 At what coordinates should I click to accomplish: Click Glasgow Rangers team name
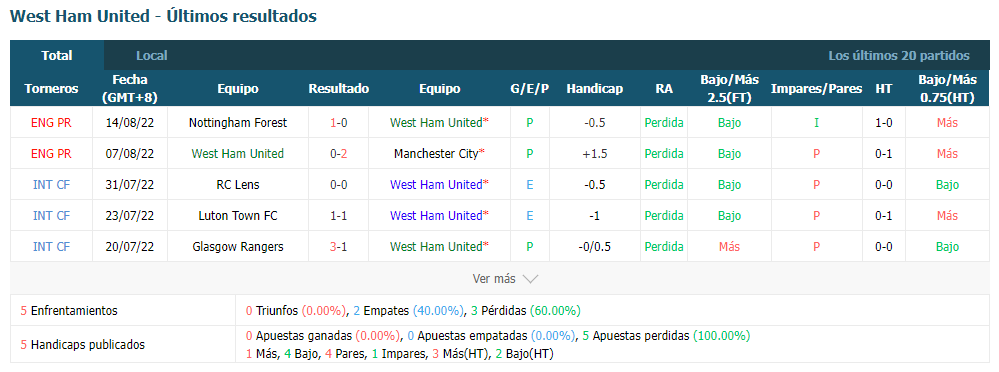[238, 247]
